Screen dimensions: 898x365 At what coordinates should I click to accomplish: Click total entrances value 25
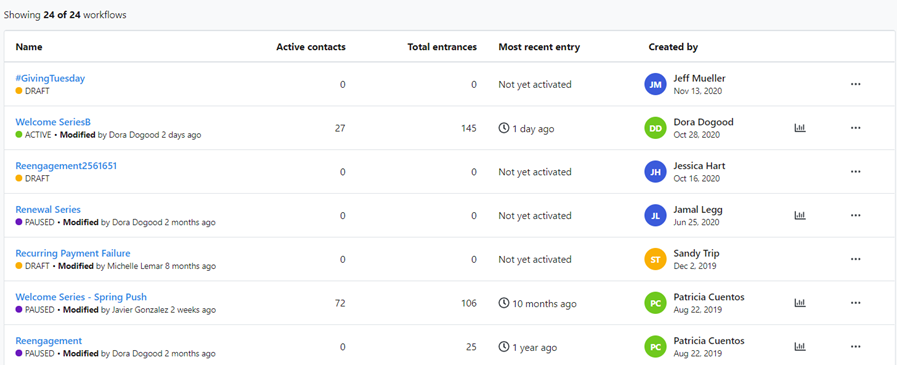click(x=471, y=347)
